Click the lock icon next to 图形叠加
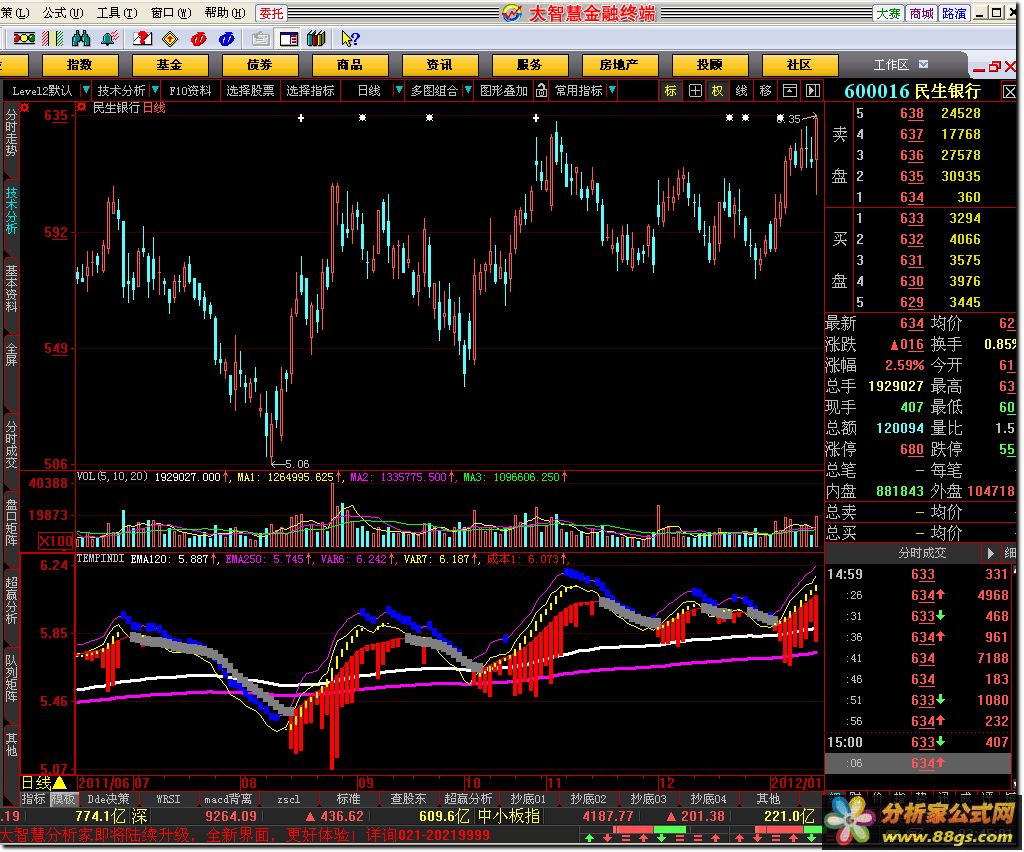This screenshot has height=852, width=1024. pyautogui.click(x=541, y=91)
